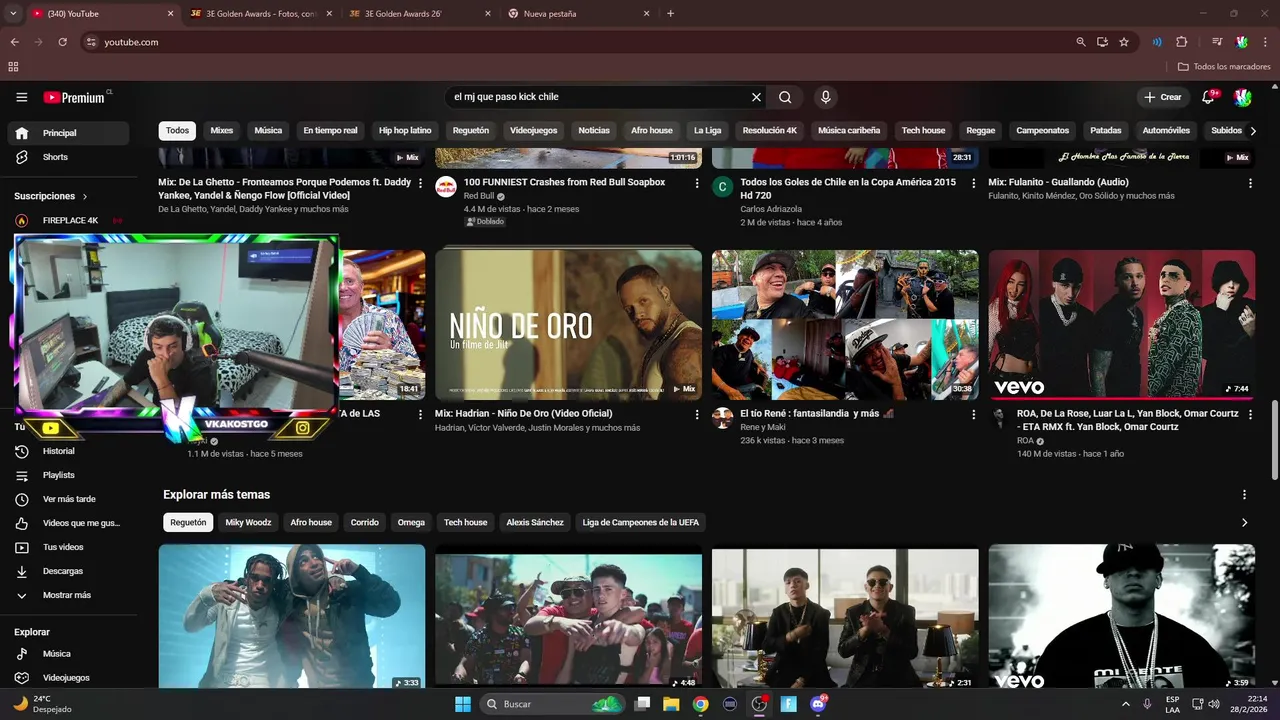This screenshot has height=720, width=1280.
Task: Start voice search with microphone icon
Action: tap(825, 97)
